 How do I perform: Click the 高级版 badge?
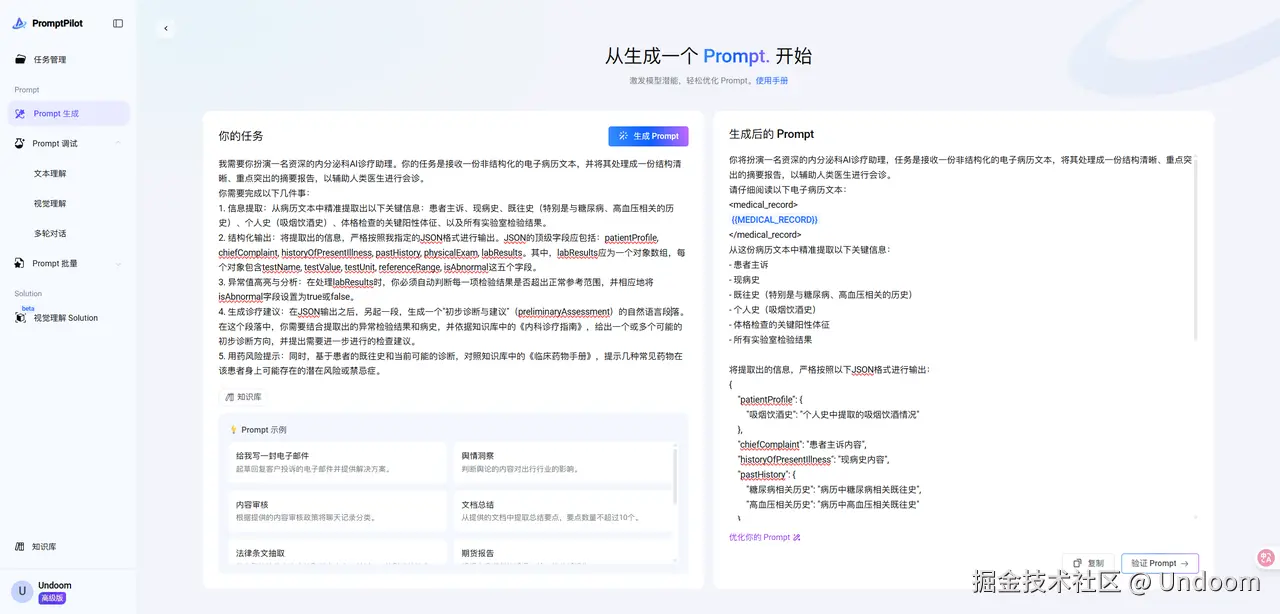[52, 598]
